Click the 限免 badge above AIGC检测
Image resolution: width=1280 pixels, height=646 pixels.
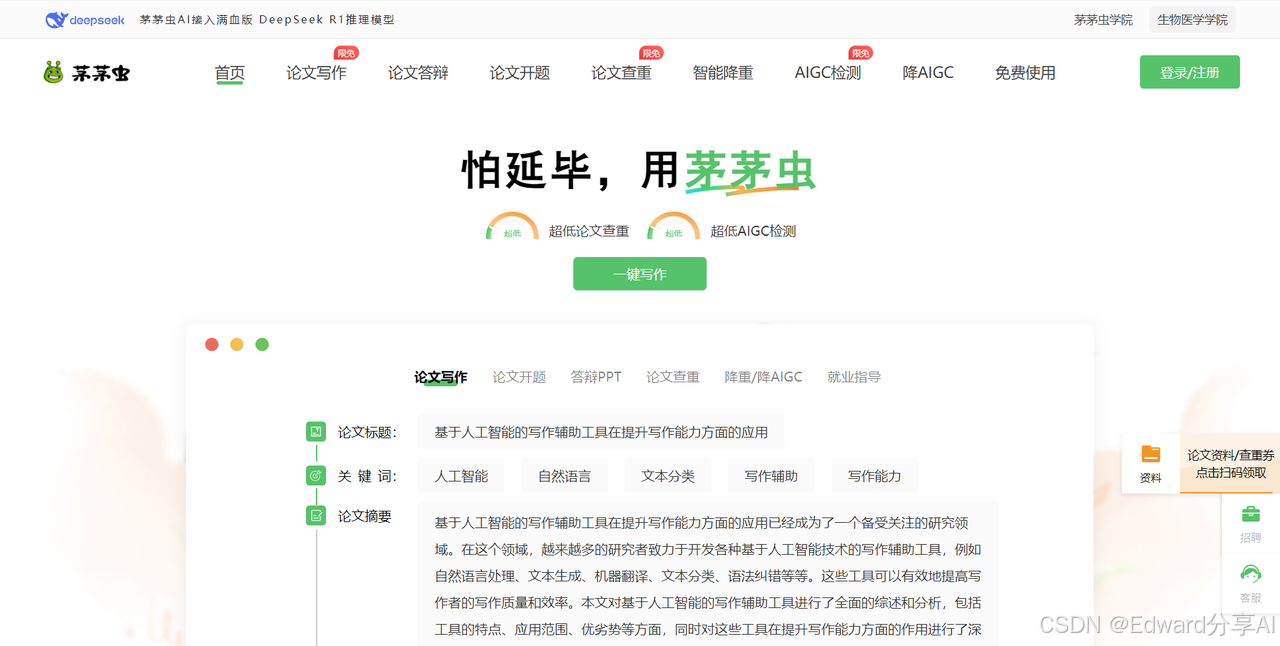(860, 53)
